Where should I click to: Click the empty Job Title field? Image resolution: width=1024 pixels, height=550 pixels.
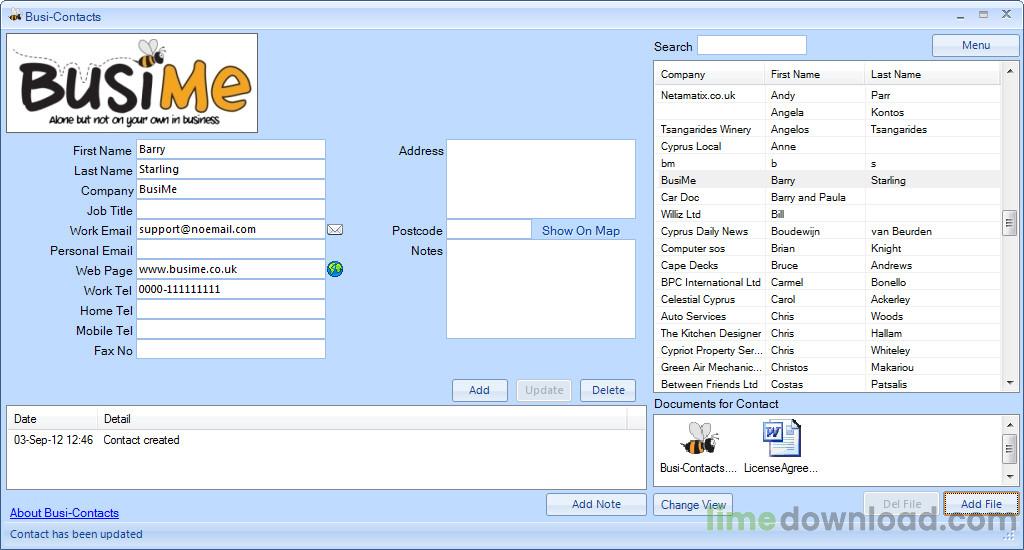[x=231, y=209]
